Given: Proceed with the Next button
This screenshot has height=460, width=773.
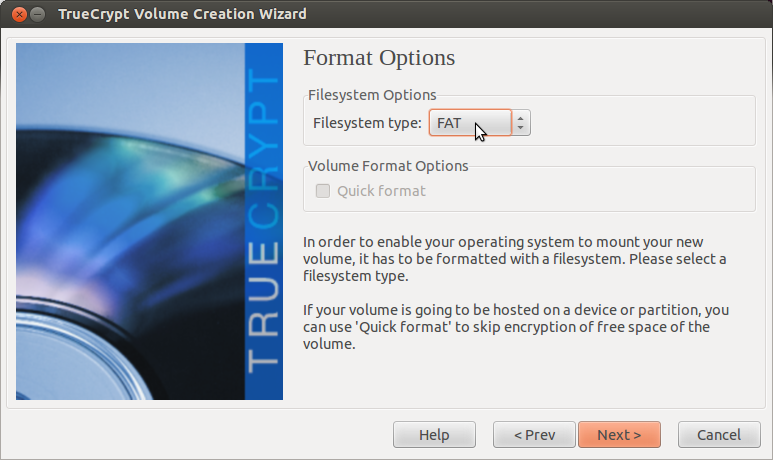Looking at the screenshot, I should tap(619, 435).
